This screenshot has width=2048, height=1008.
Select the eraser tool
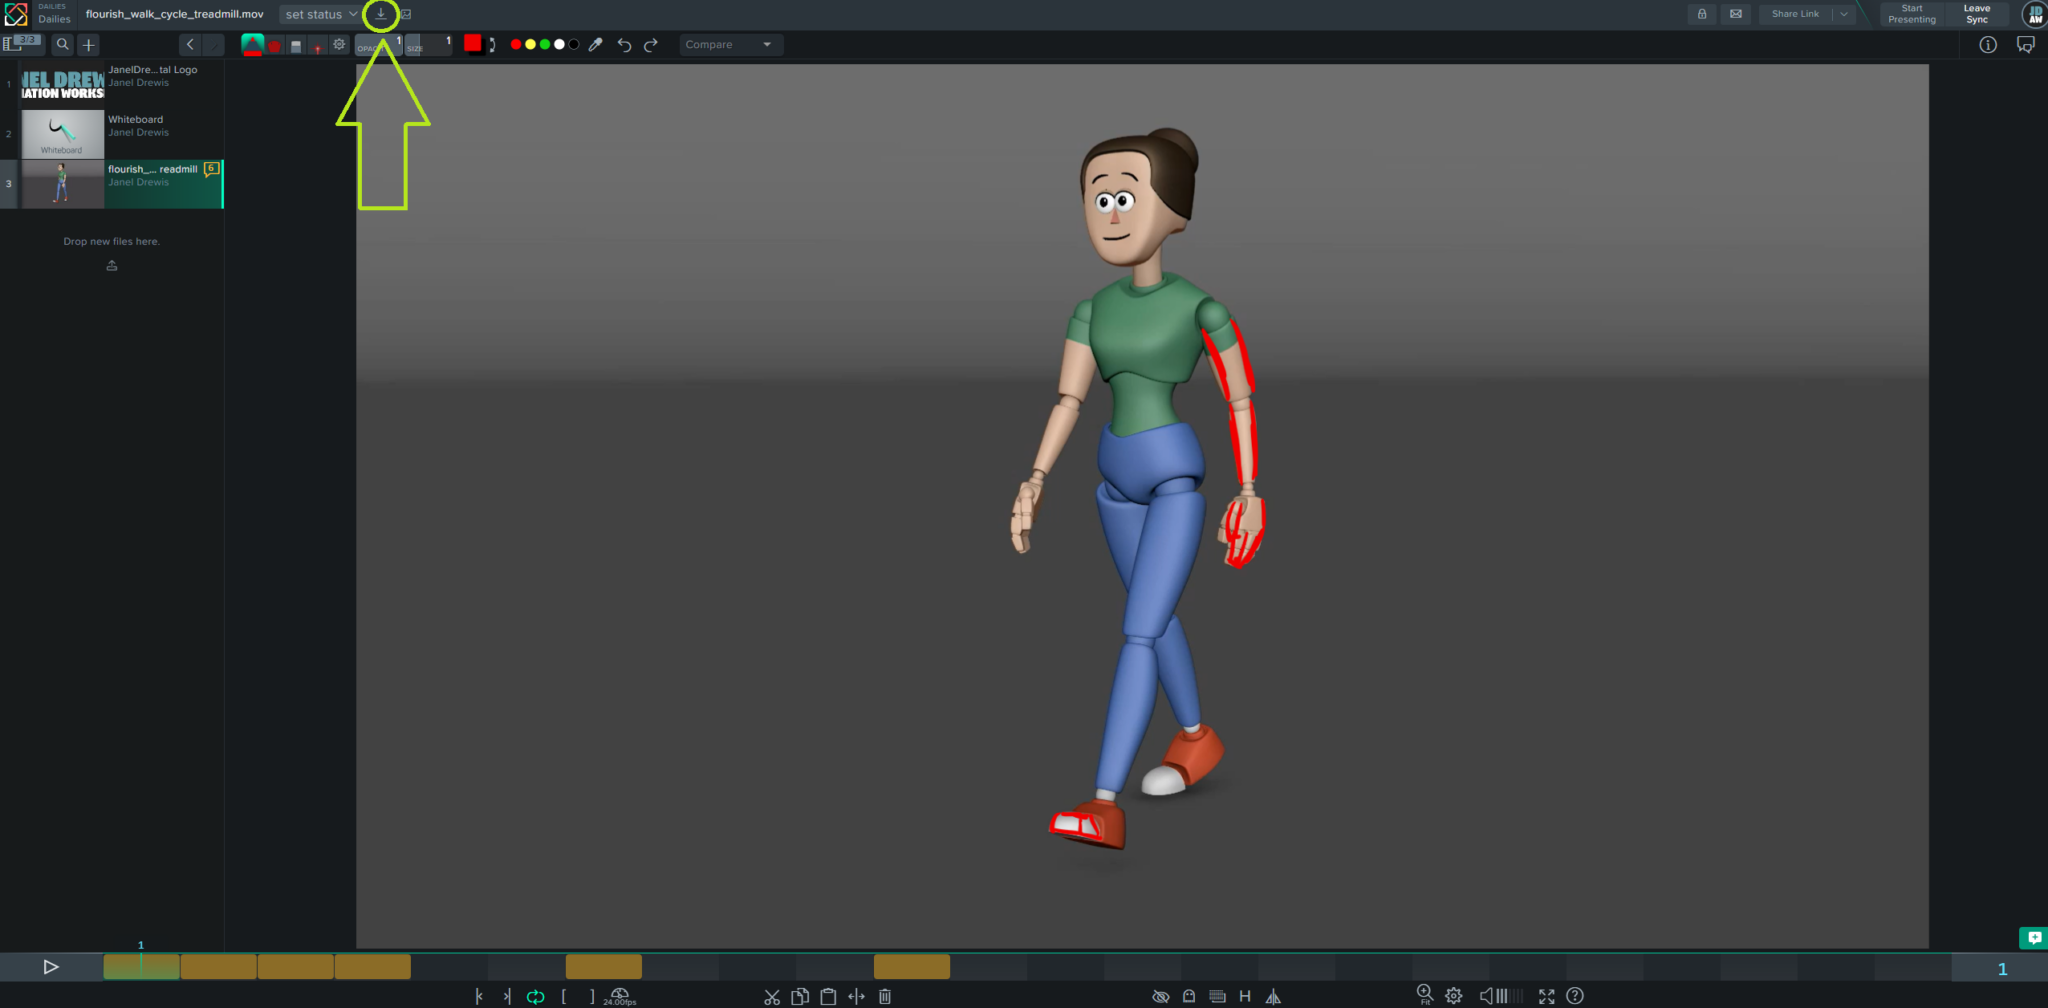pos(296,44)
